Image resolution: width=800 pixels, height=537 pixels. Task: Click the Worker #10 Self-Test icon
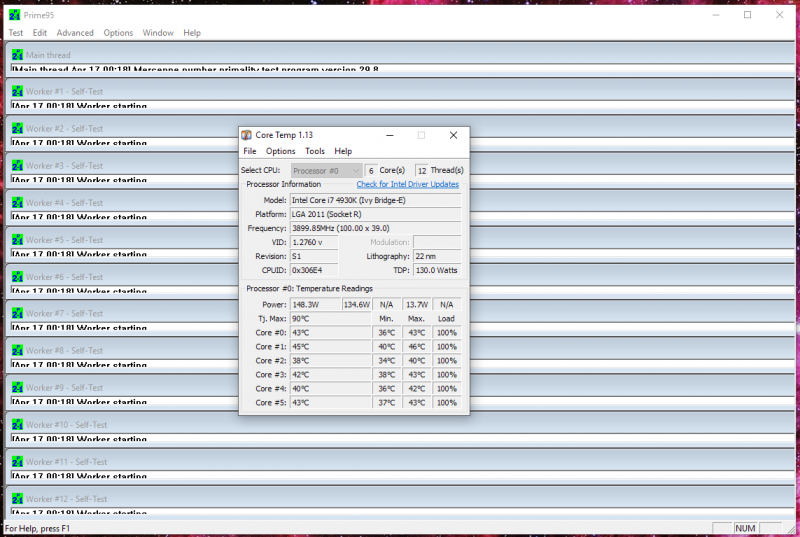[17, 425]
